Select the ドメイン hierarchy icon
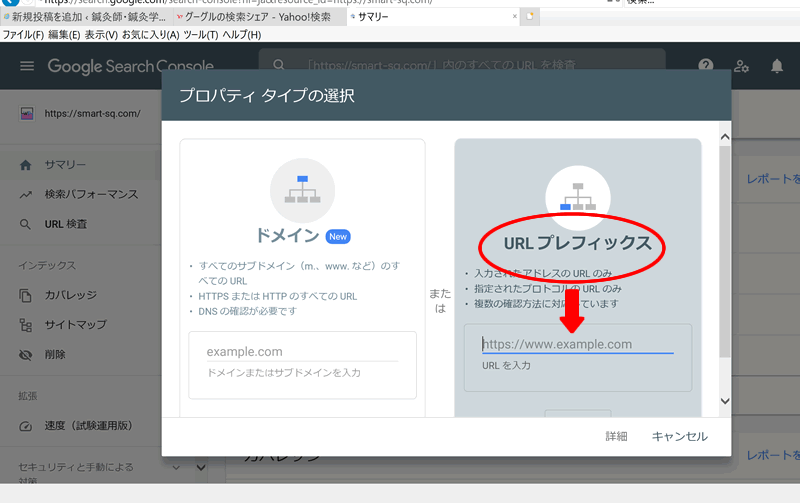This screenshot has width=800, height=503. pos(302,189)
